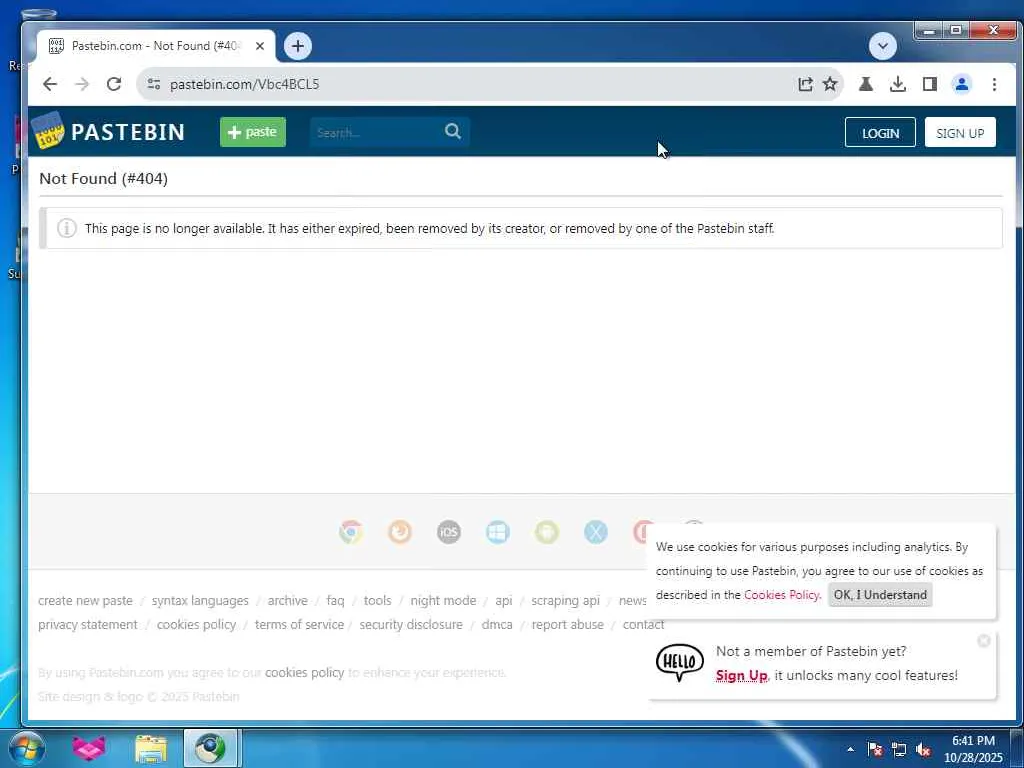Open the X-shaped app icon in footer
1024x768 pixels.
pos(596,532)
